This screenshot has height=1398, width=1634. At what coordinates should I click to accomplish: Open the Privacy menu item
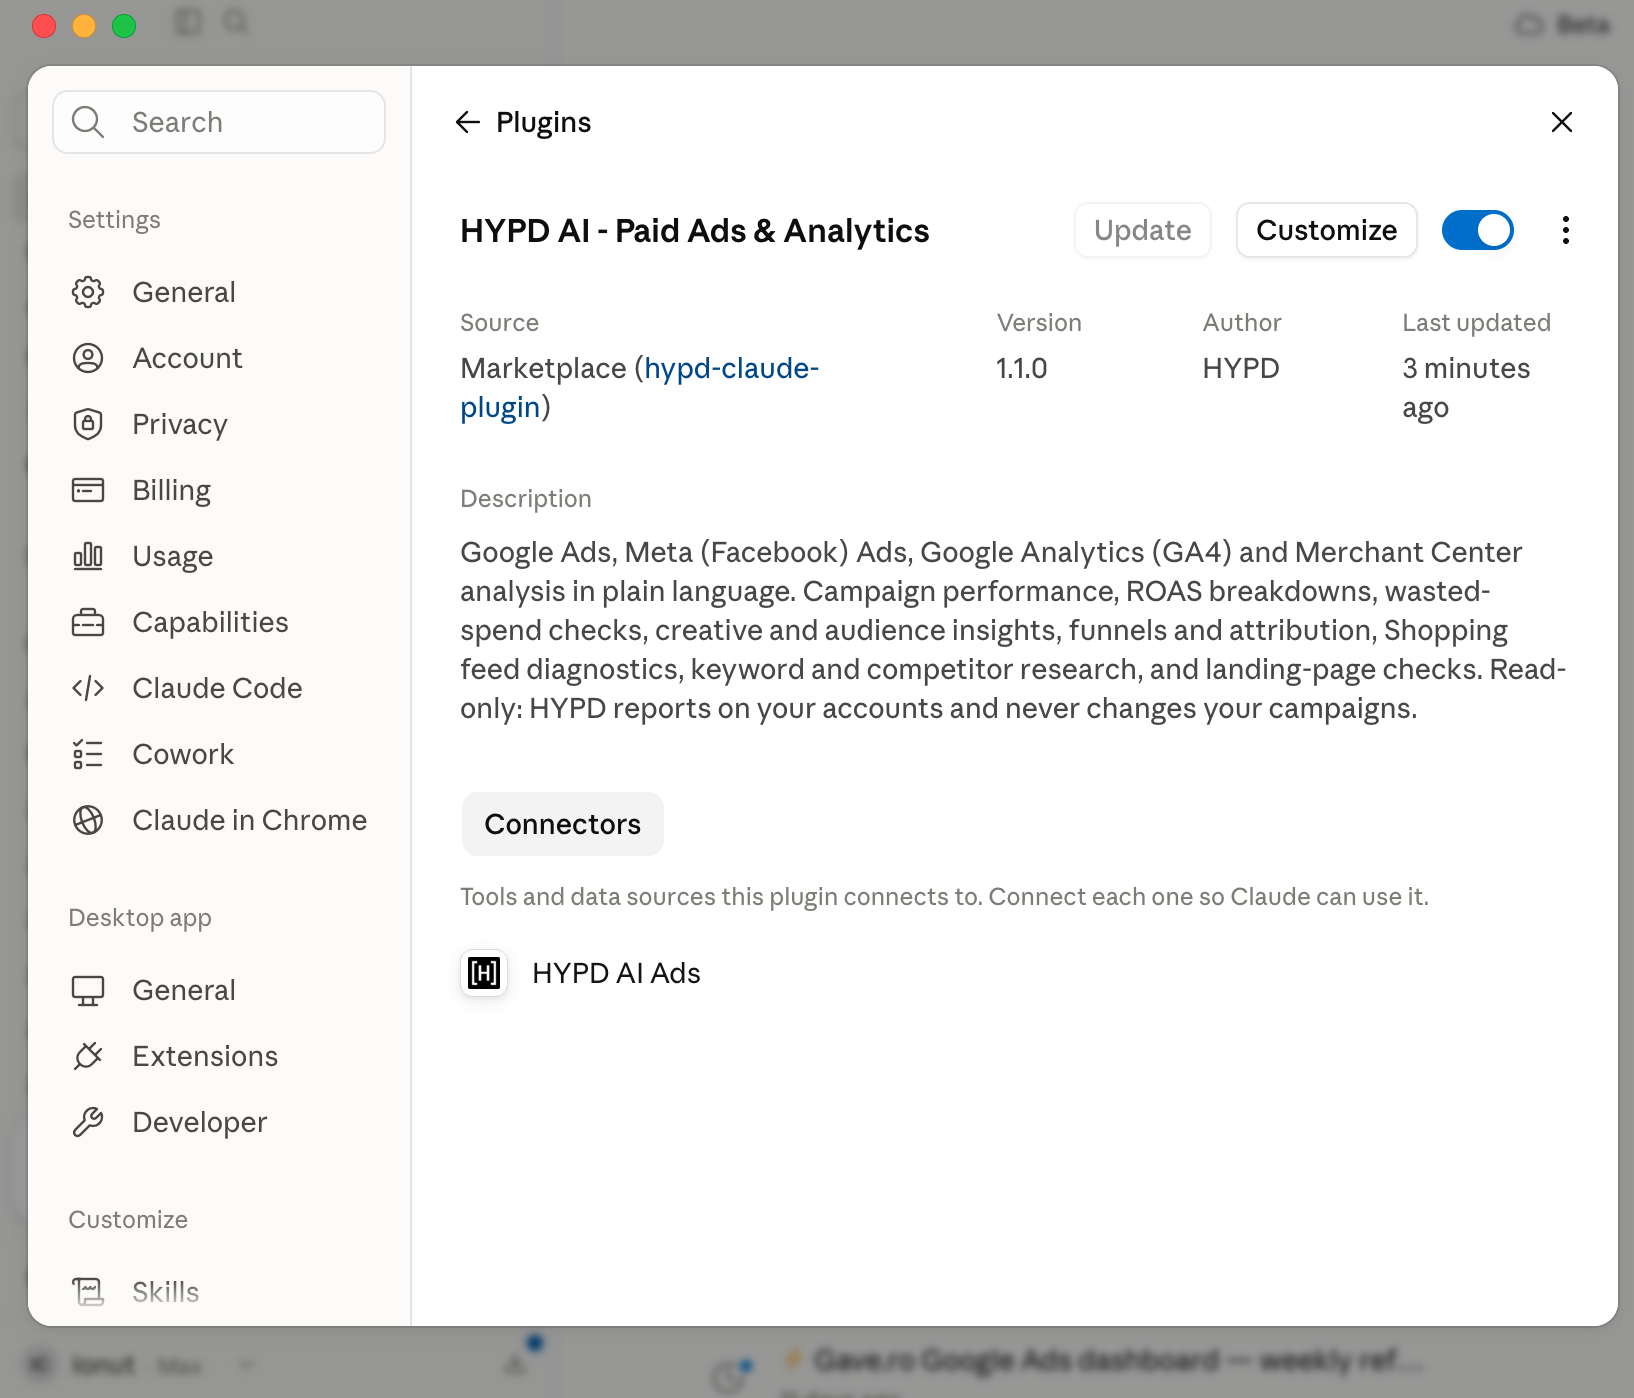(180, 424)
